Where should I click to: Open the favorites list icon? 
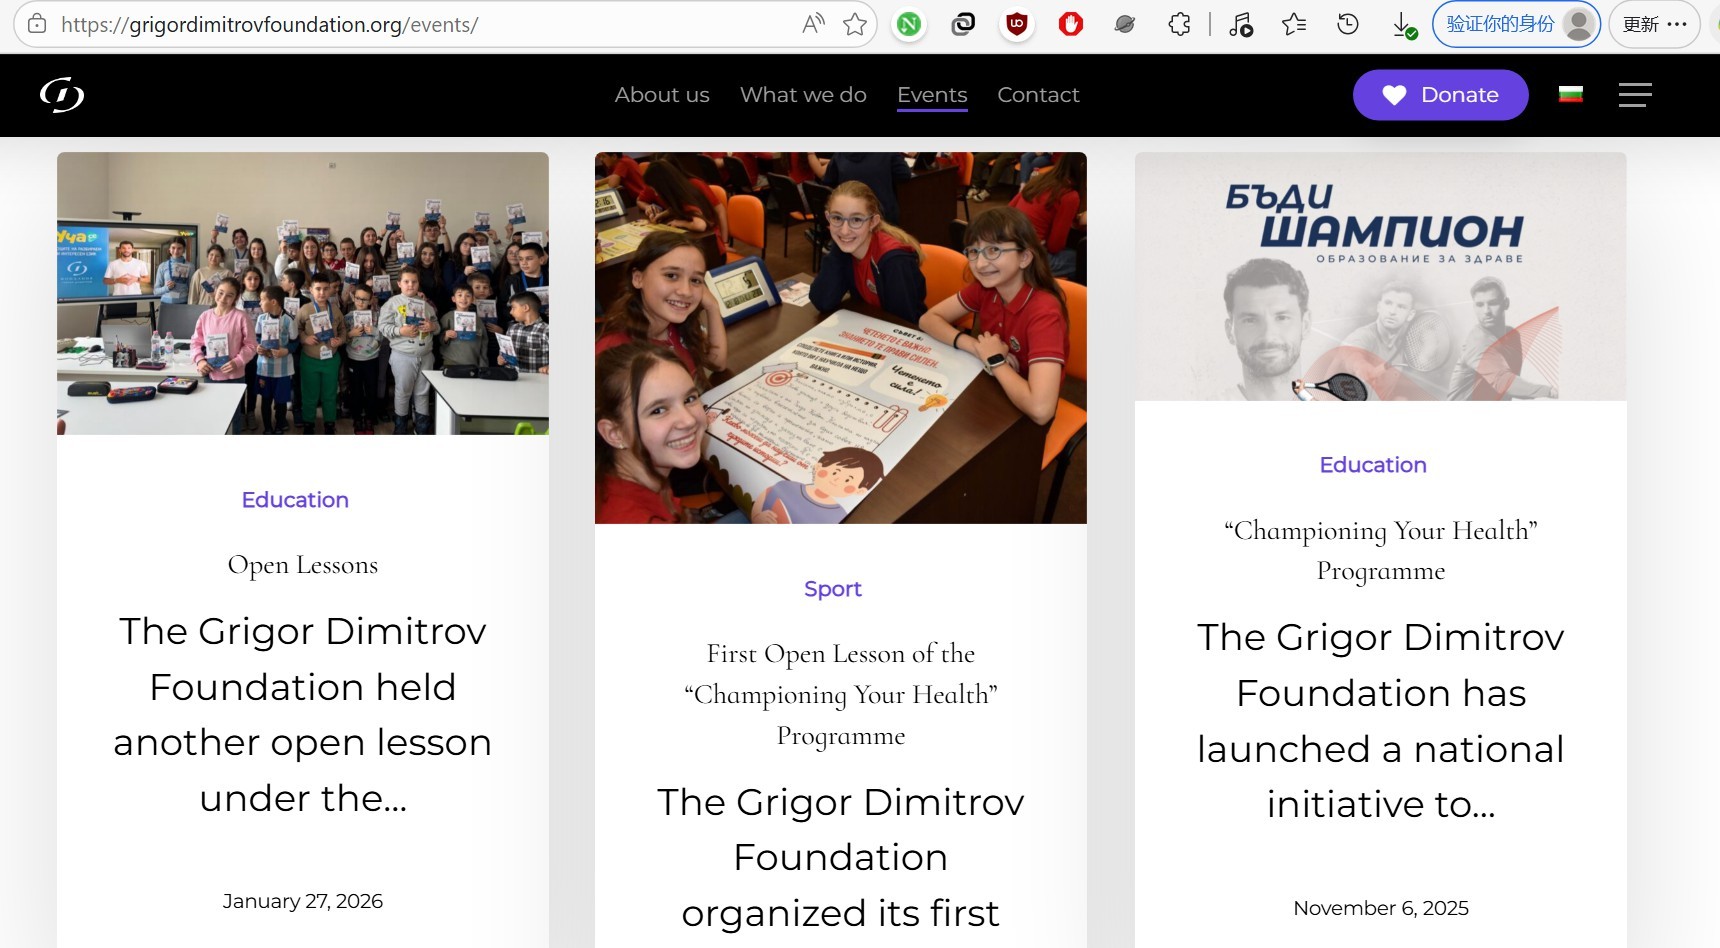(x=1294, y=24)
